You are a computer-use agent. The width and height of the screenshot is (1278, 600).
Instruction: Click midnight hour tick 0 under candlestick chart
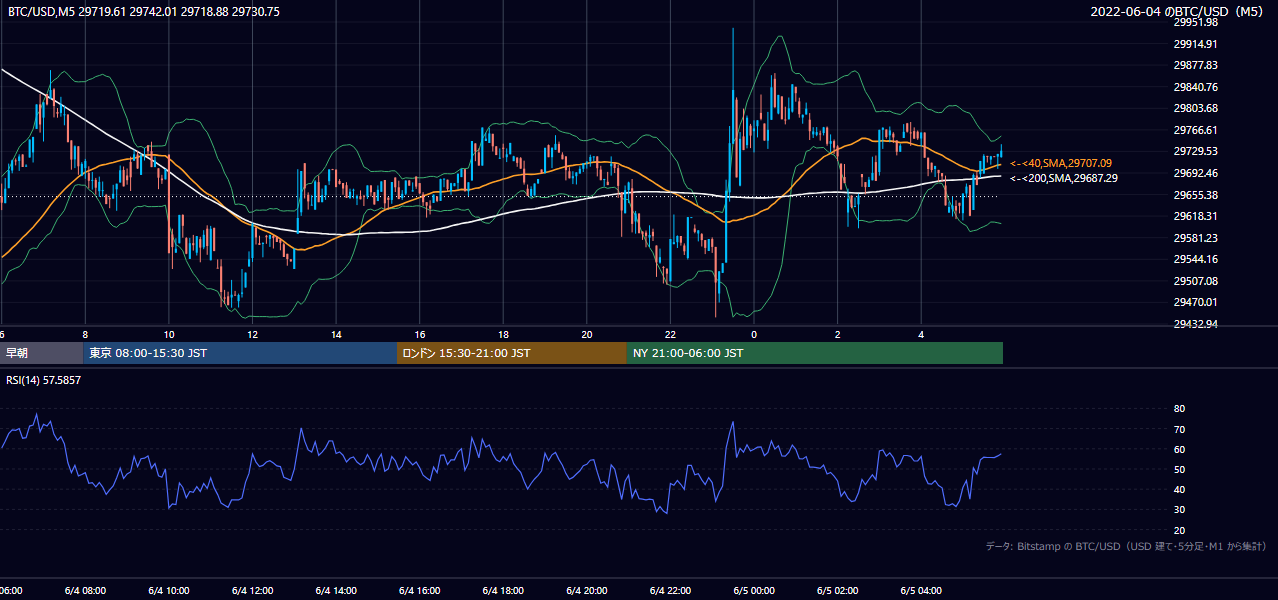point(754,335)
